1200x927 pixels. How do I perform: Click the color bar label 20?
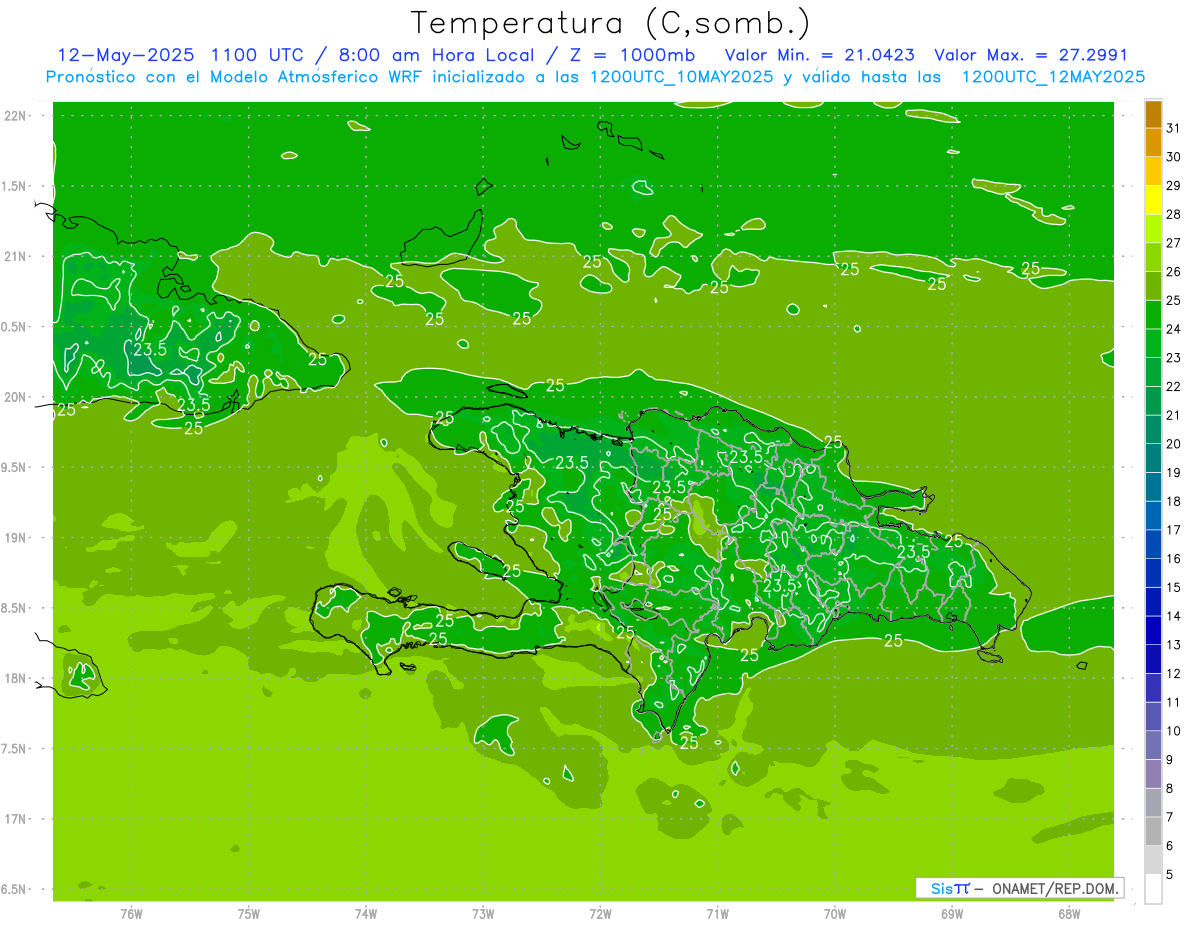(x=1174, y=444)
